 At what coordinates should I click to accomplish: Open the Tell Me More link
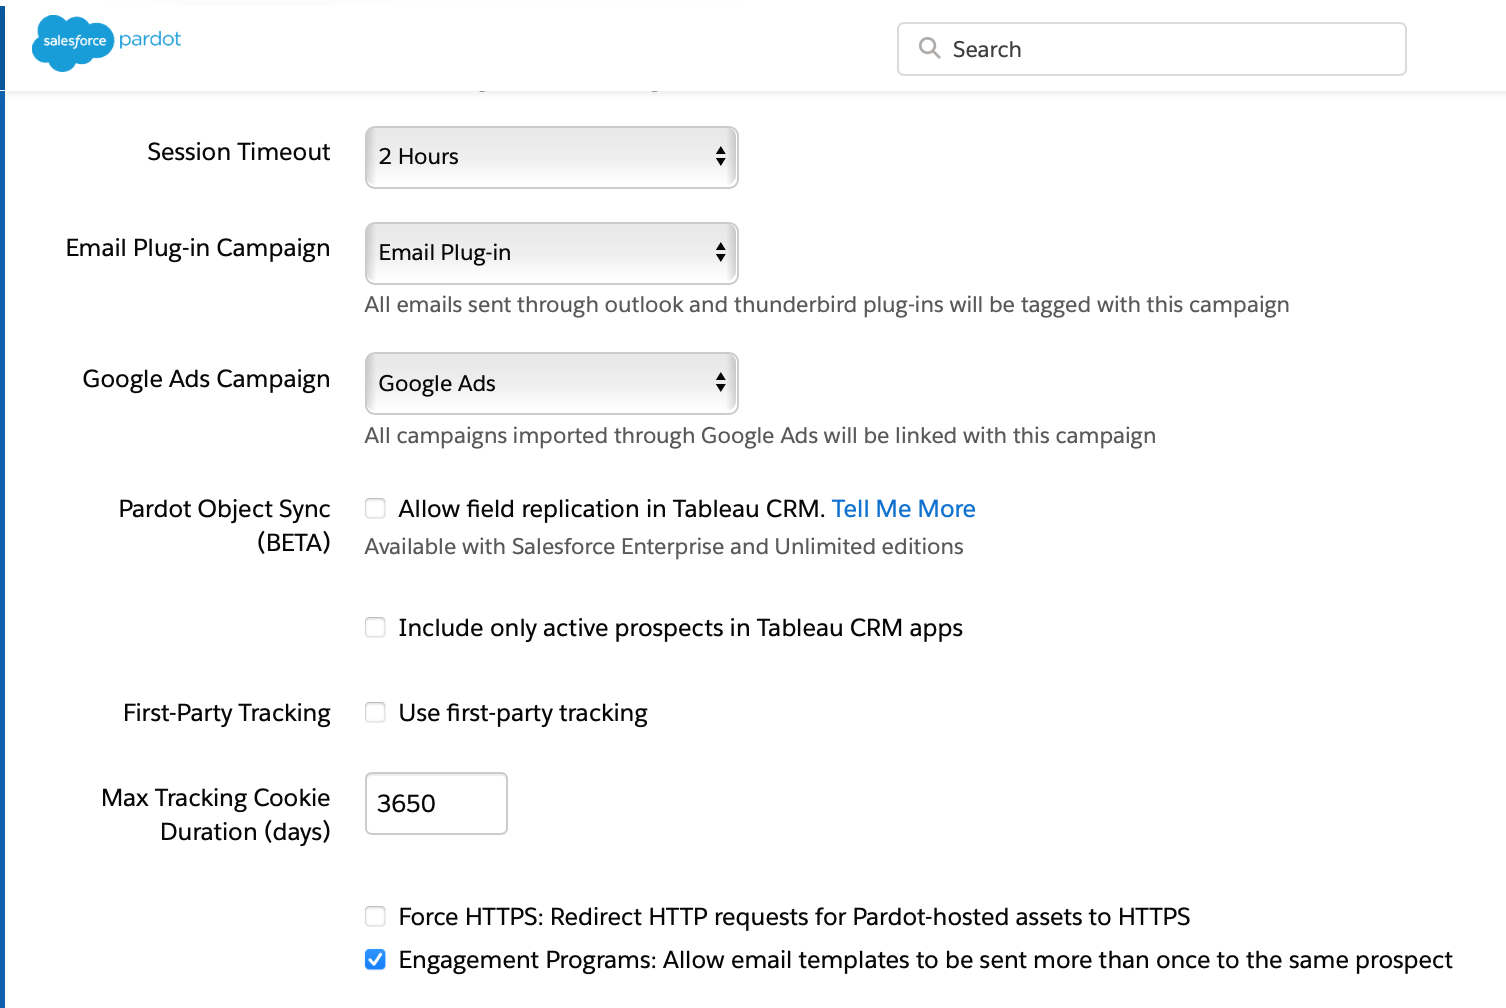903,509
